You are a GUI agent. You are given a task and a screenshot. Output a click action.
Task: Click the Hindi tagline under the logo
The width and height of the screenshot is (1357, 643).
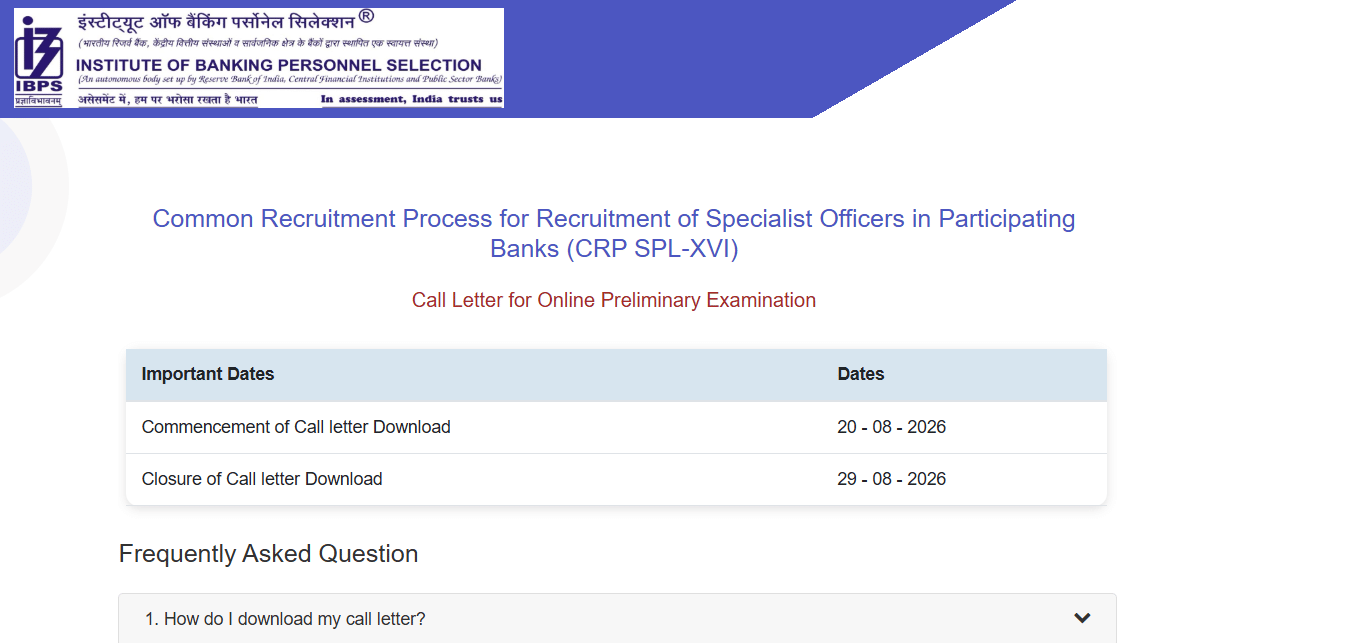point(168,99)
